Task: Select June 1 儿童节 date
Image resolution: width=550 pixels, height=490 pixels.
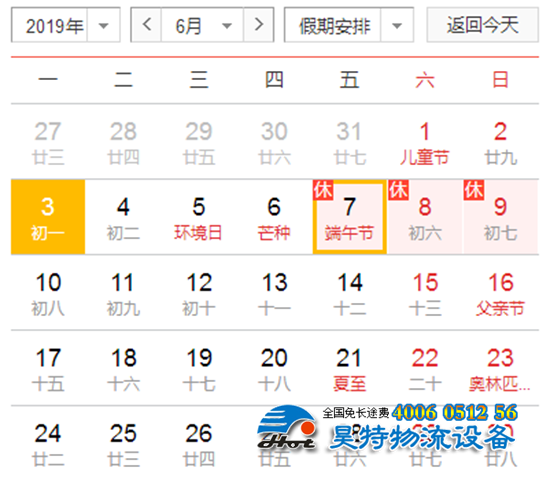Action: click(x=425, y=142)
